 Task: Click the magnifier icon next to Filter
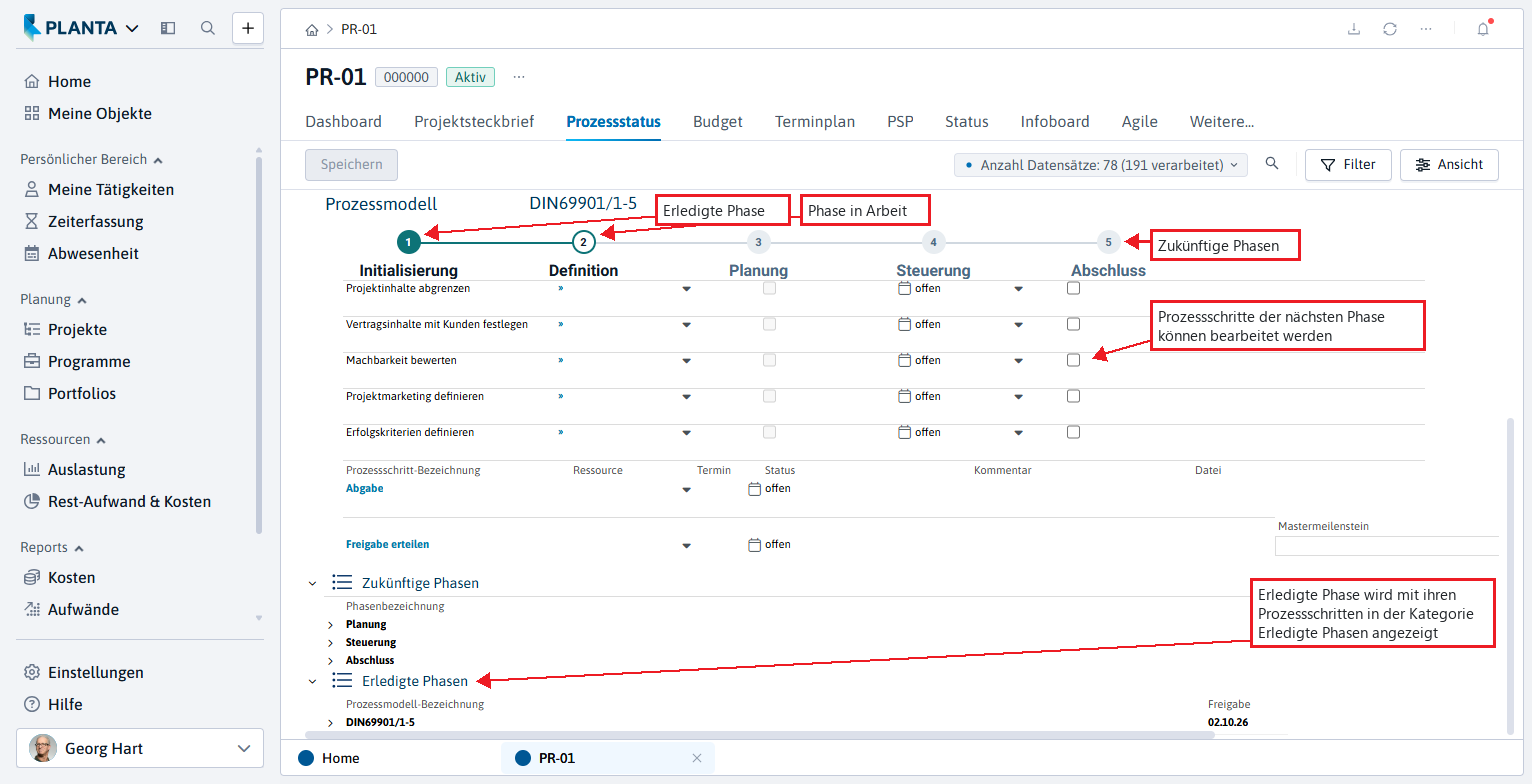tap(1272, 164)
